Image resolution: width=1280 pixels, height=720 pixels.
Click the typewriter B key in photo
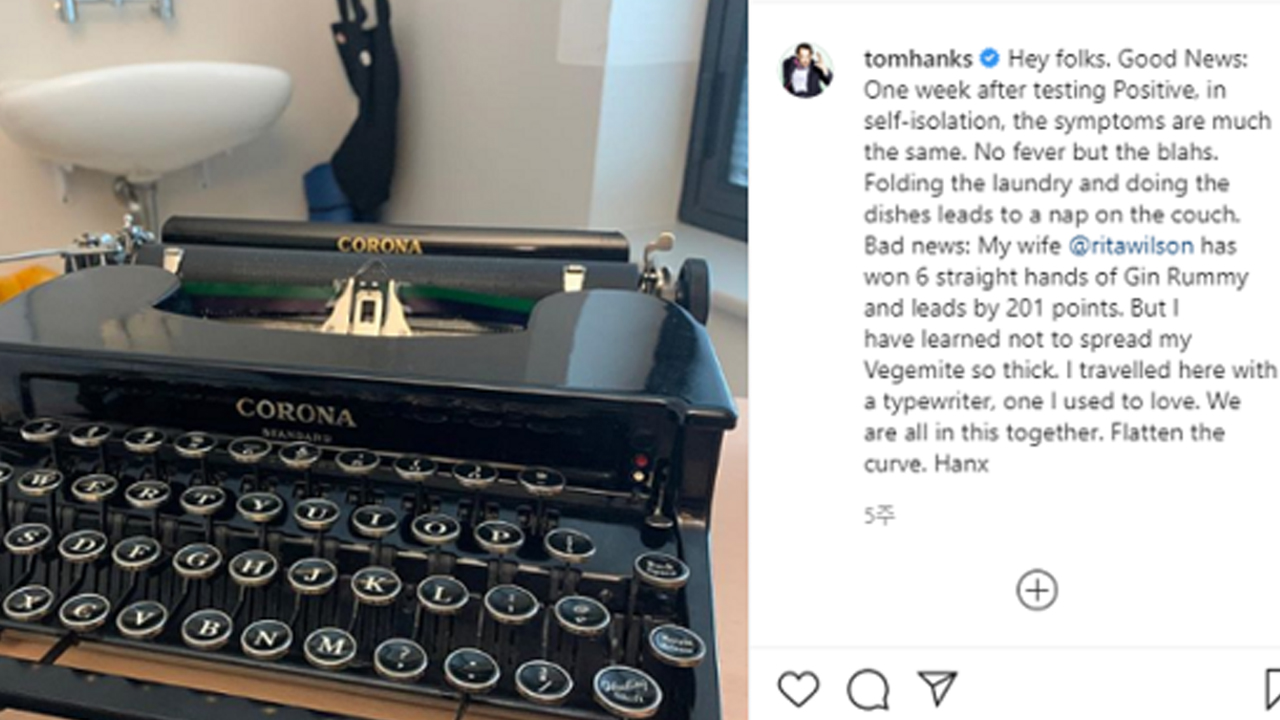(x=207, y=626)
